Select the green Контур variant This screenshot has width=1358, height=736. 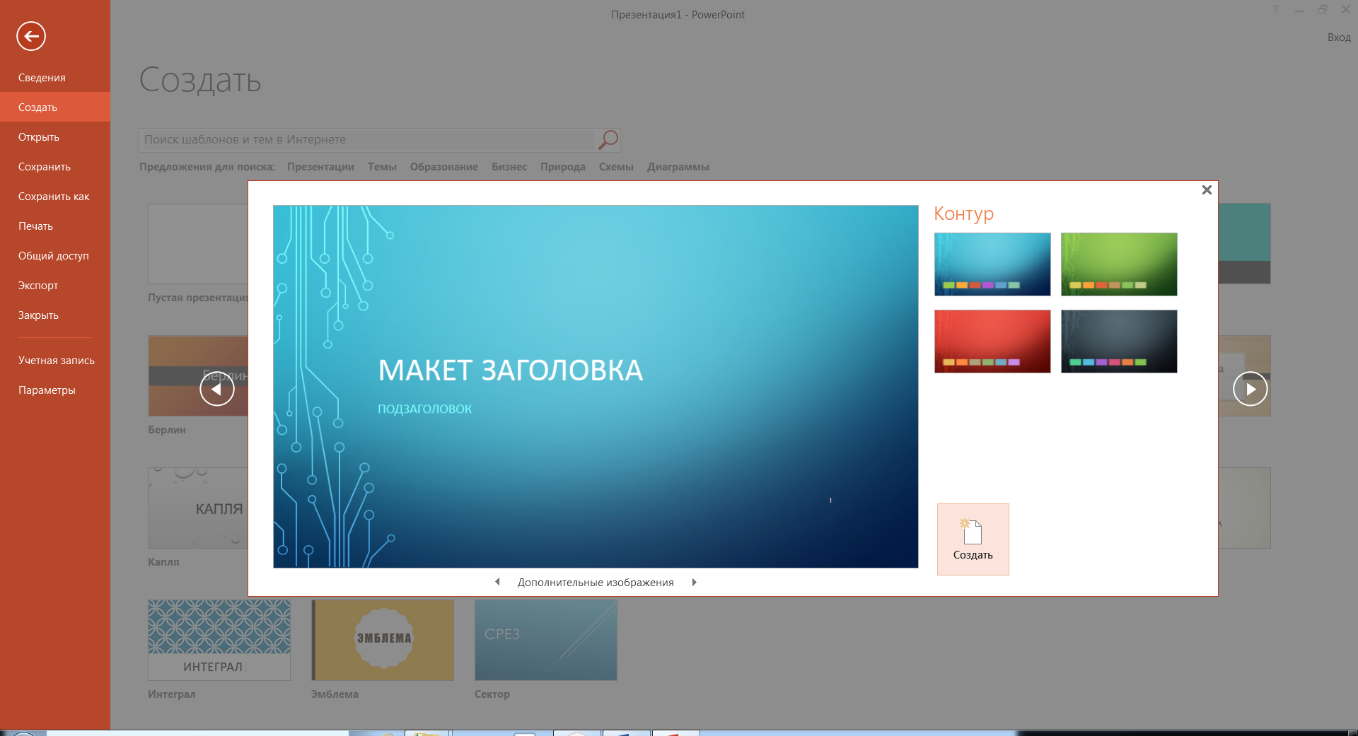pos(1119,264)
